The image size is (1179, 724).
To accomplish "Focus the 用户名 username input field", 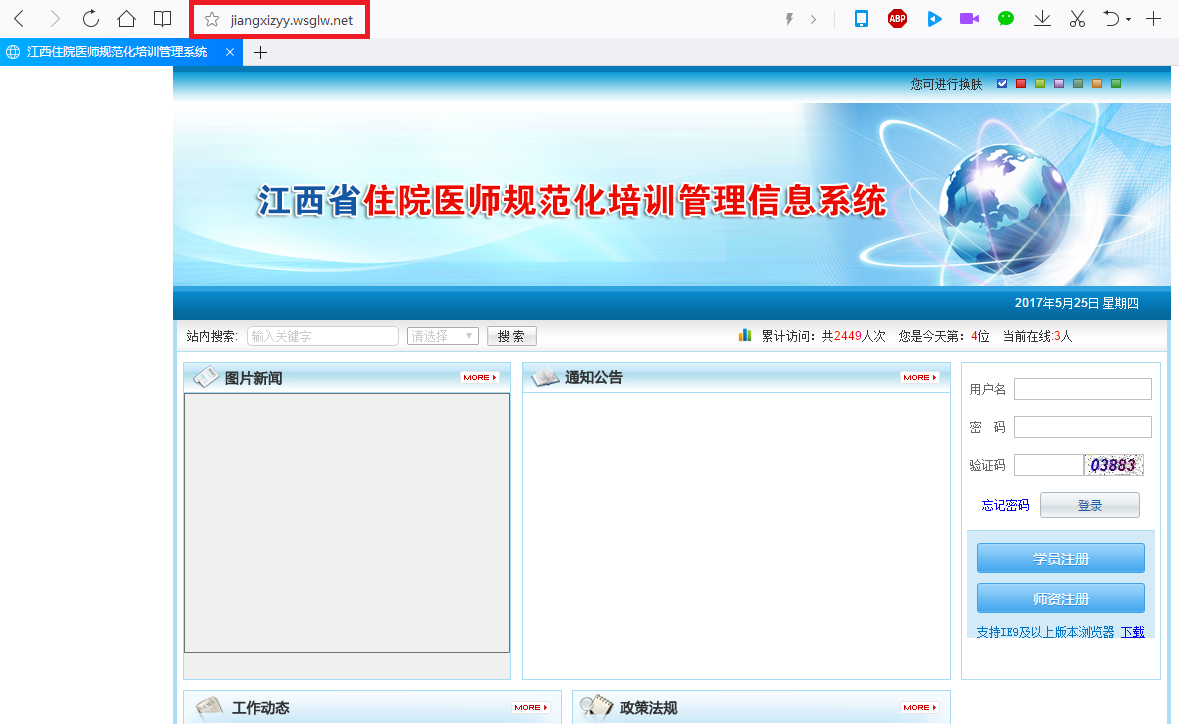I will coord(1082,389).
